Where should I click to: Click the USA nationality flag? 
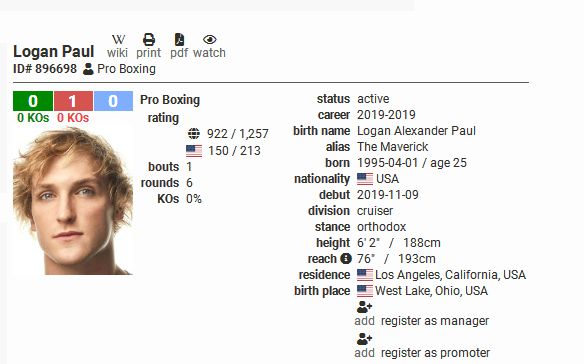[365, 179]
